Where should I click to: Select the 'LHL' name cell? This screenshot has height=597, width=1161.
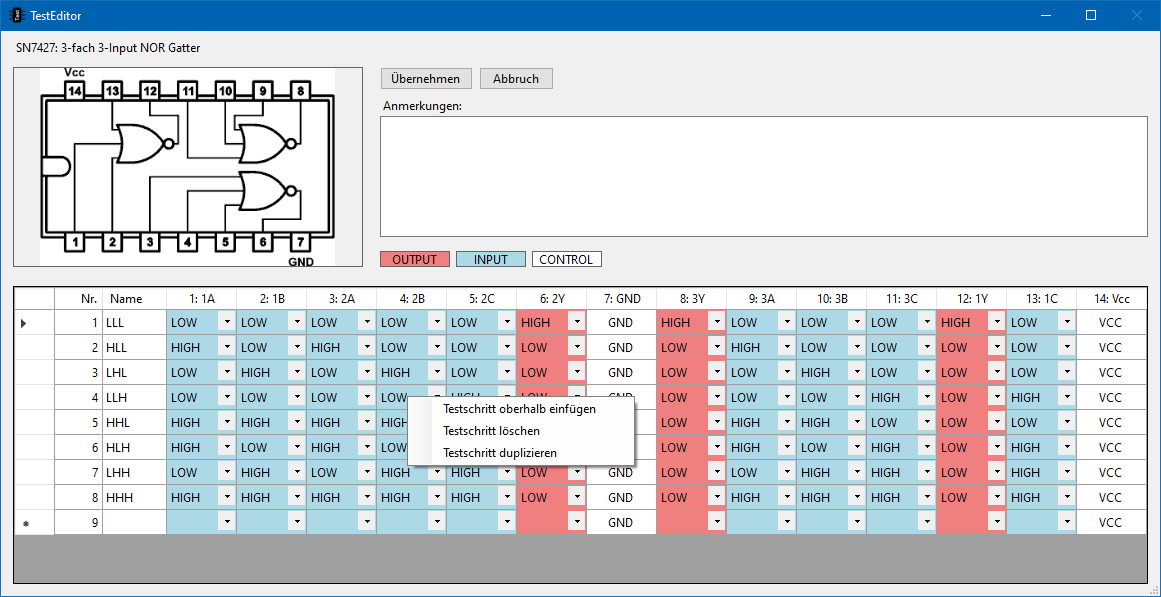pyautogui.click(x=134, y=373)
